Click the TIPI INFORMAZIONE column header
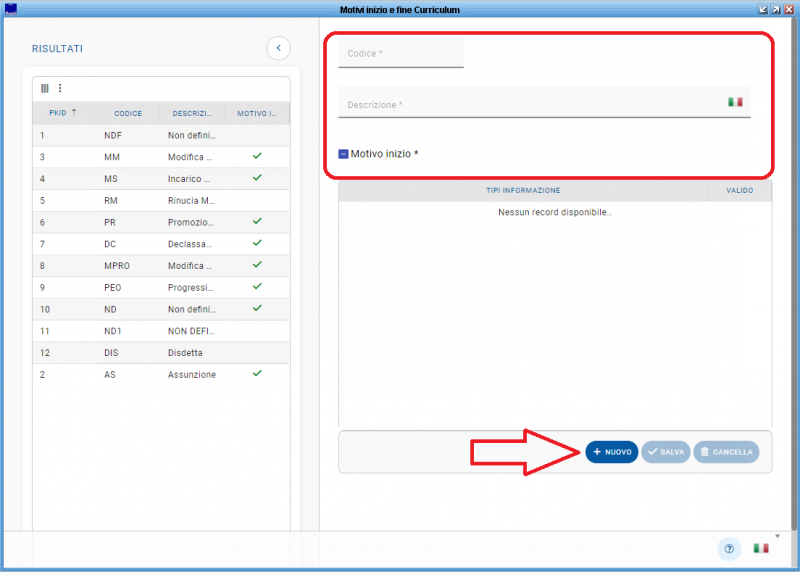The height and width of the screenshot is (572, 800). coord(522,190)
